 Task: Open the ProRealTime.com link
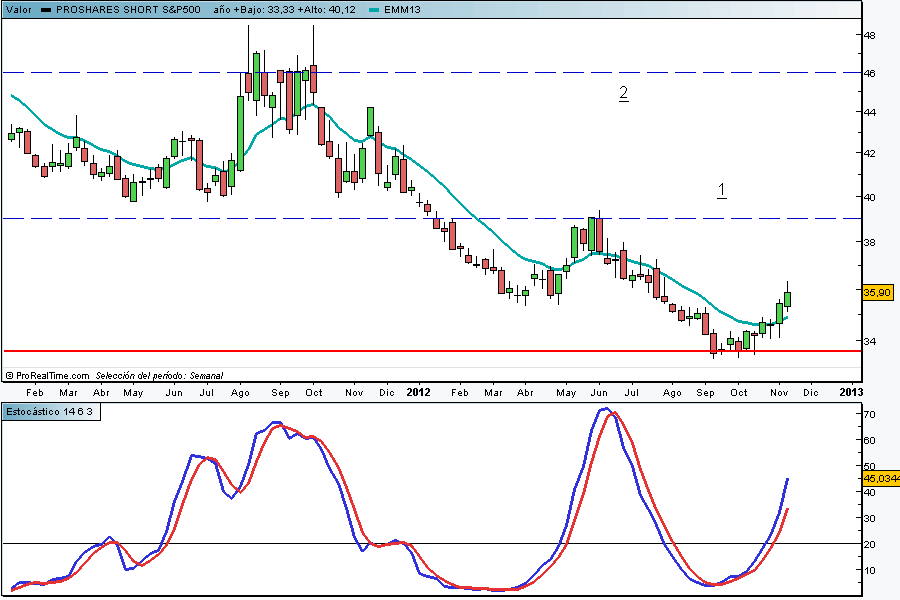[x=53, y=375]
